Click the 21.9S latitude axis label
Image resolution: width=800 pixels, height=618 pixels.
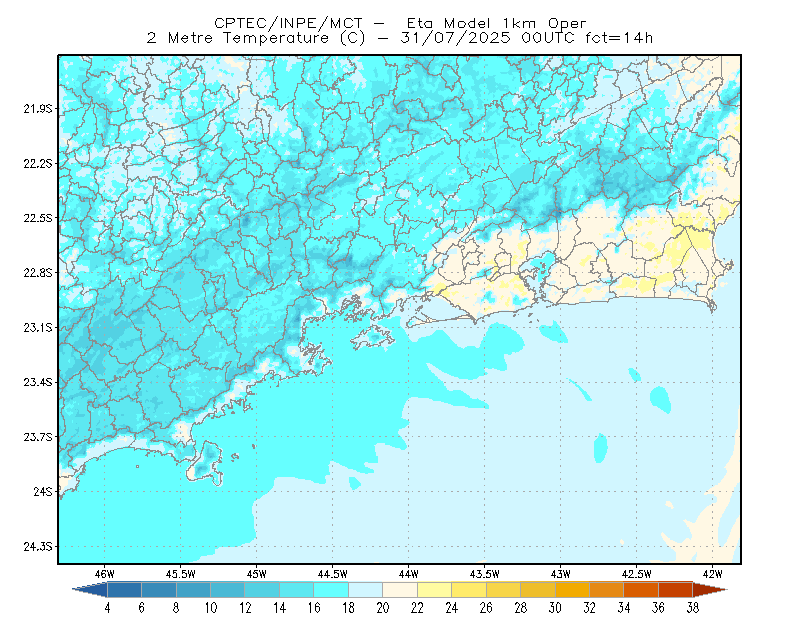38,108
